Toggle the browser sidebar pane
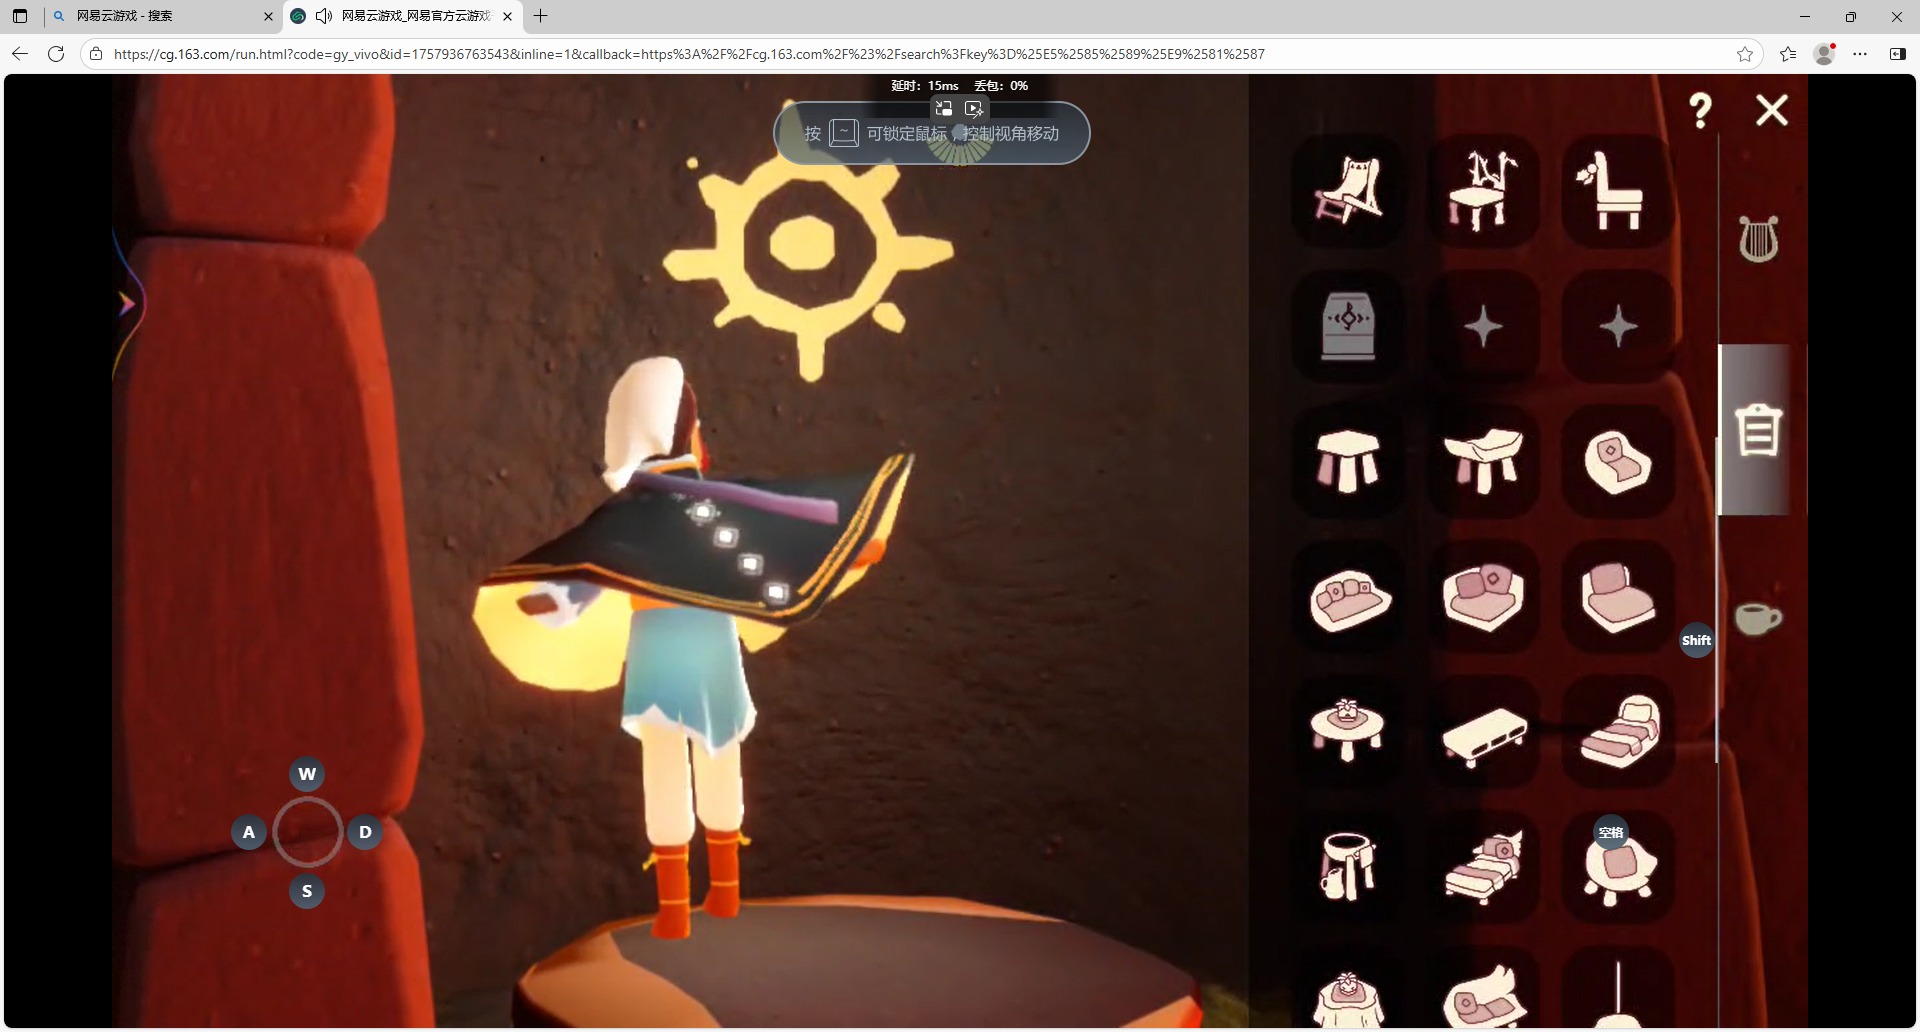 click(1897, 54)
